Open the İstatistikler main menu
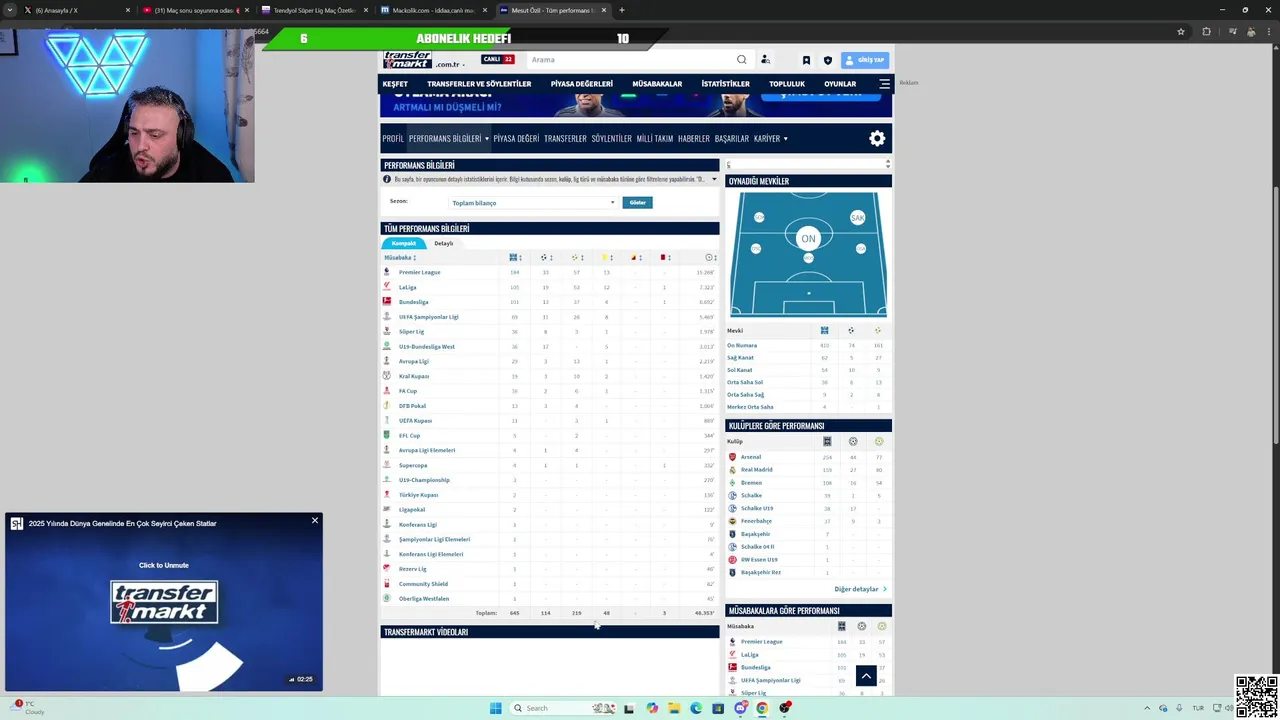Screen dimensions: 1280x720 coord(725,84)
